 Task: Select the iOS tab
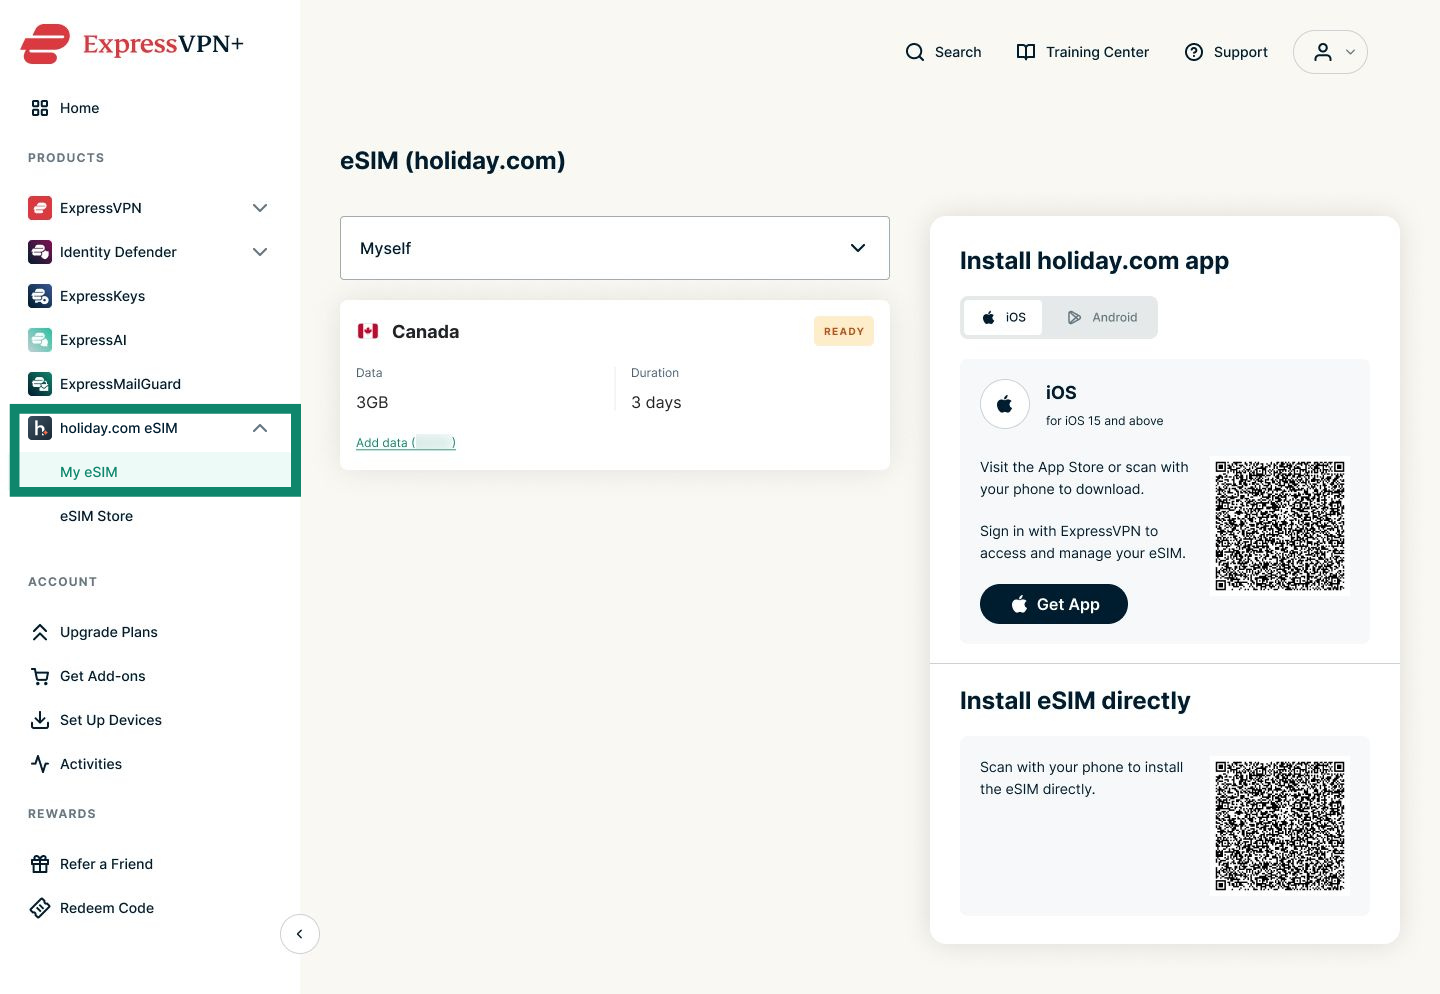coord(1003,317)
